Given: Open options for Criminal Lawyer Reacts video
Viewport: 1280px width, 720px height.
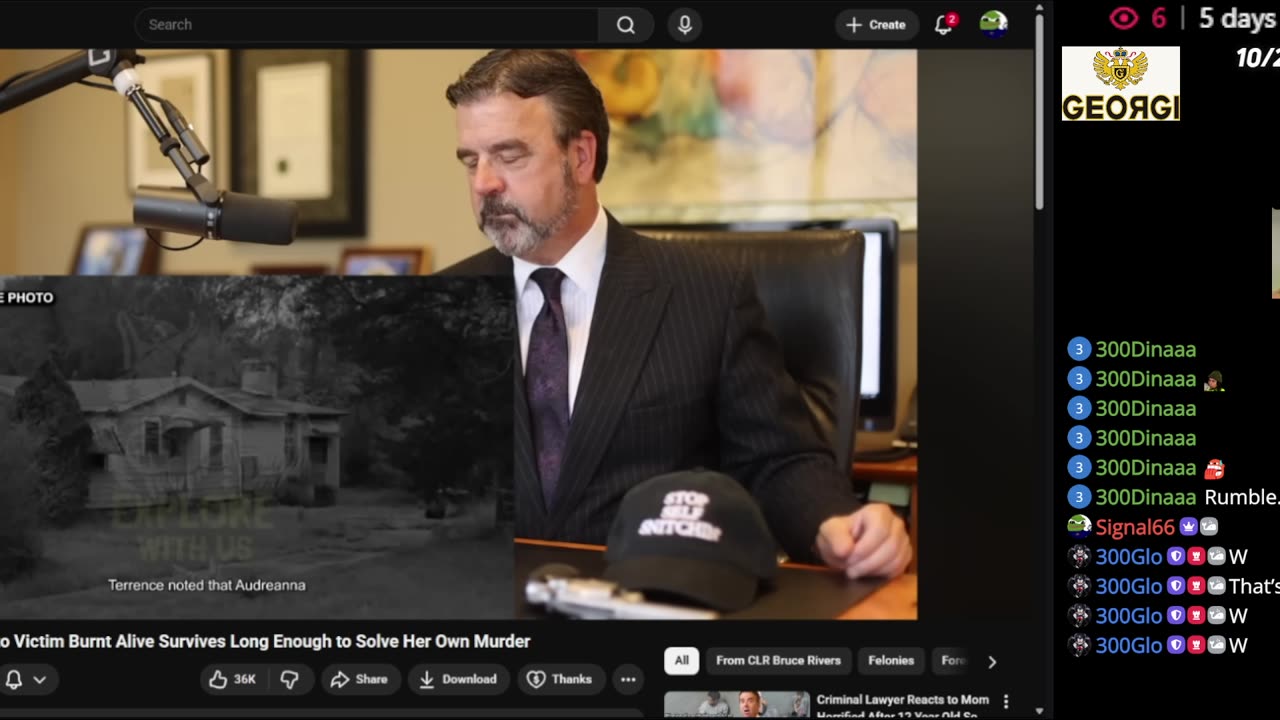Looking at the screenshot, I should click(x=1006, y=702).
